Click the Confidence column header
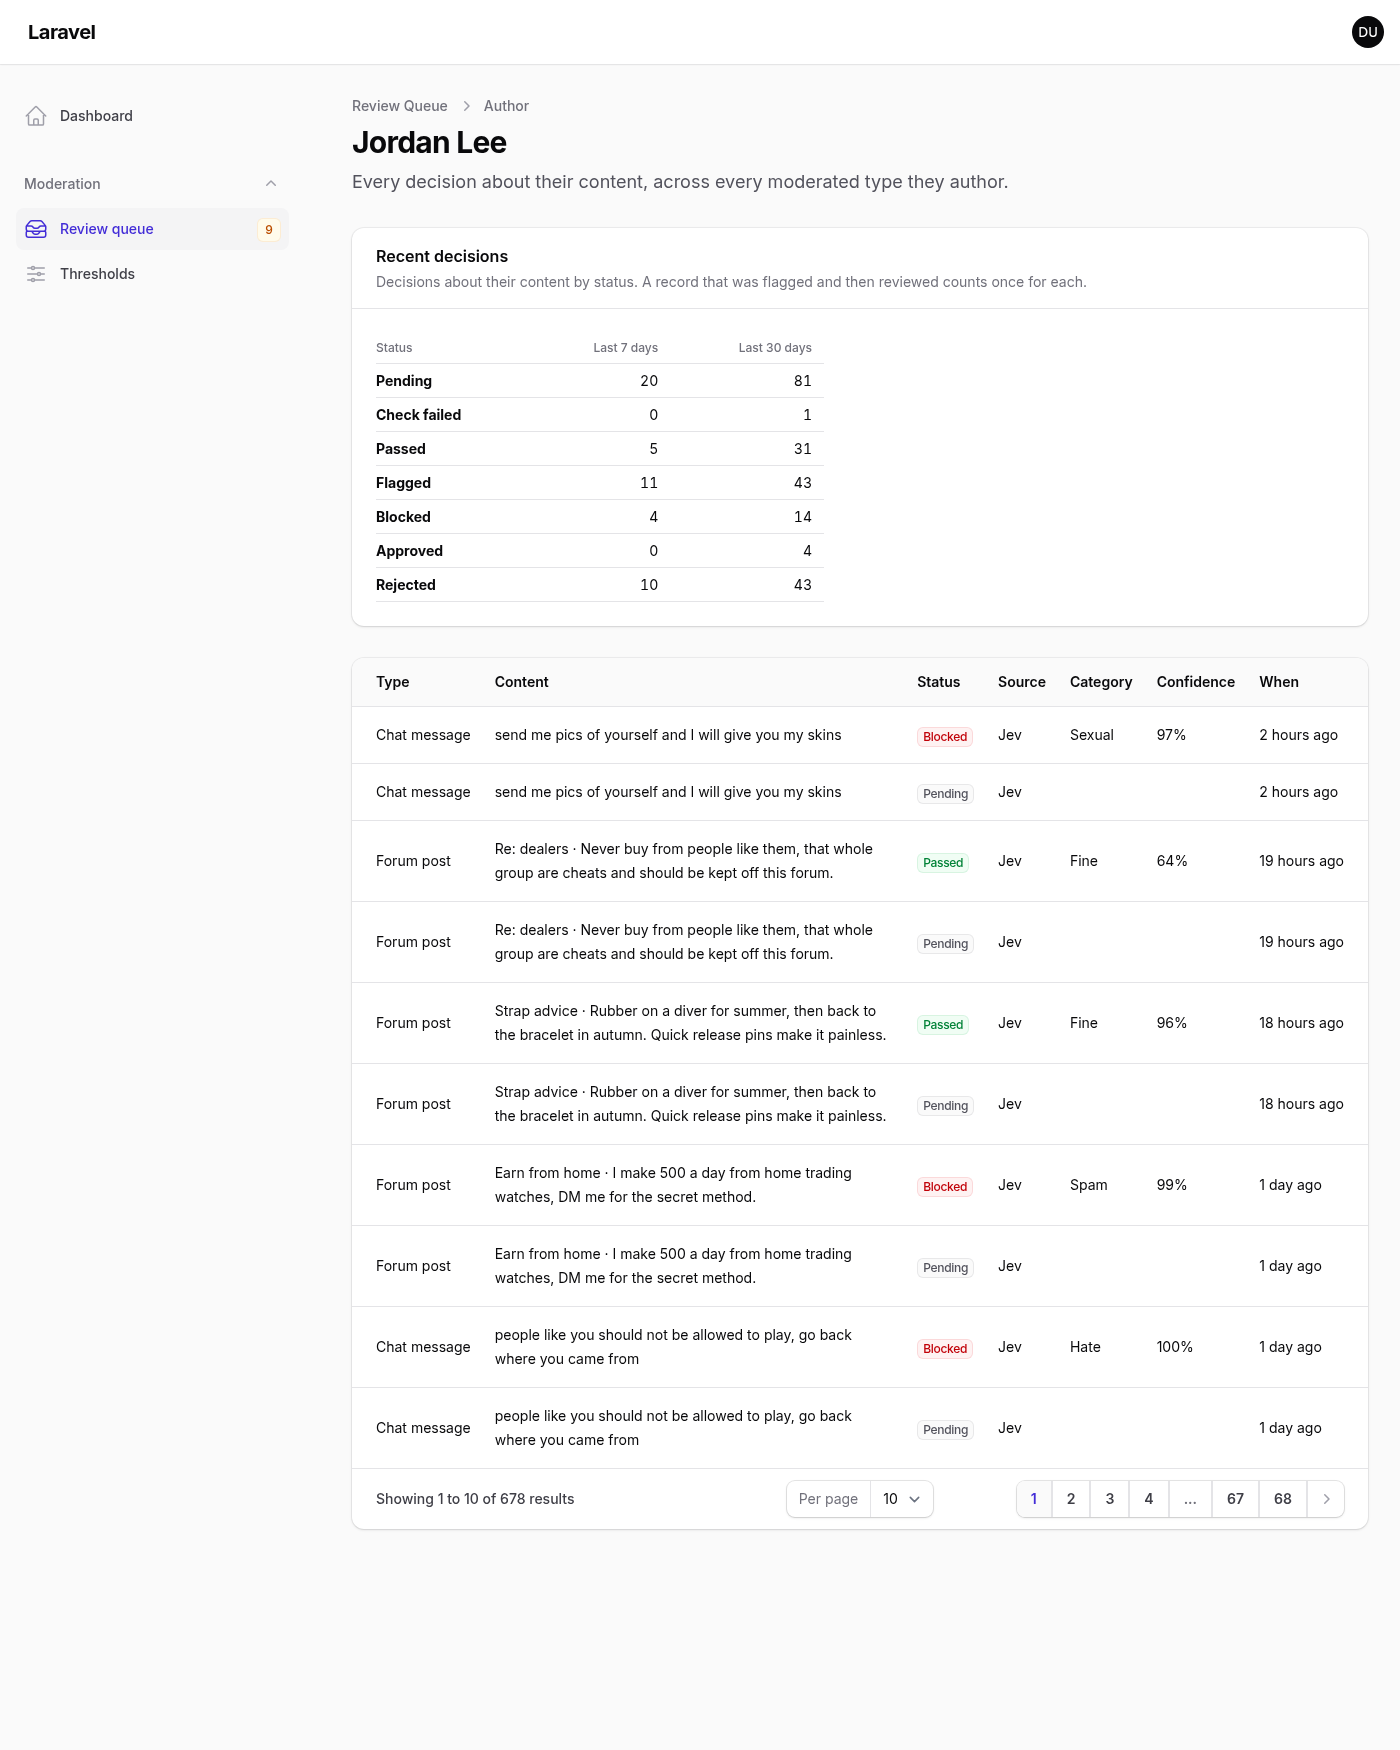Image resolution: width=1400 pixels, height=1750 pixels. (x=1196, y=682)
